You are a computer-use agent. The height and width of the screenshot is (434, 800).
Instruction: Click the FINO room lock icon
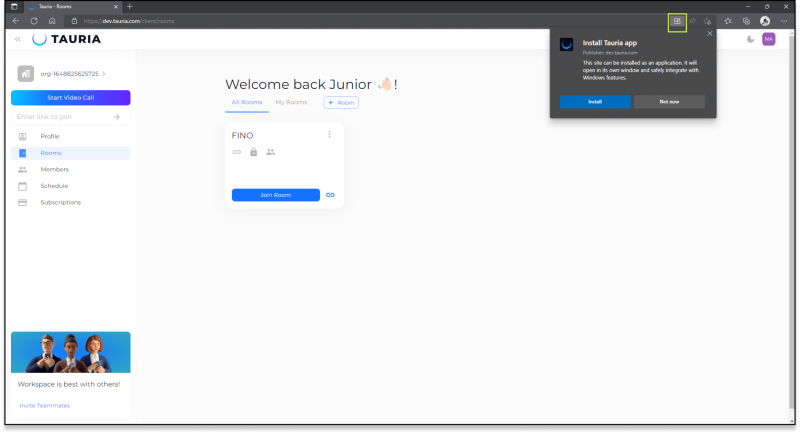point(254,152)
